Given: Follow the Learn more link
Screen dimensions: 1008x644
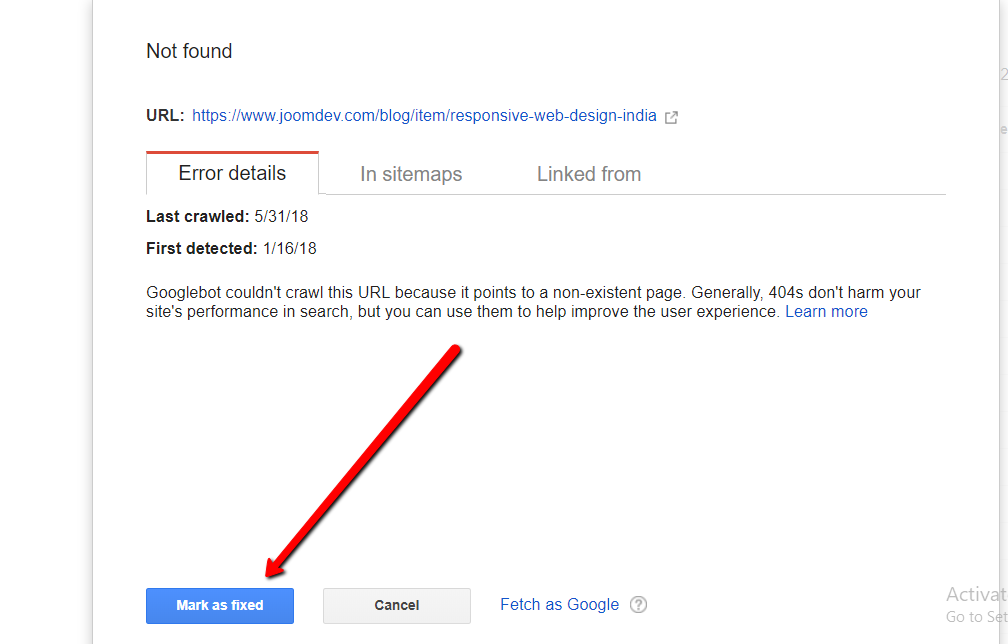Looking at the screenshot, I should pyautogui.click(x=826, y=312).
